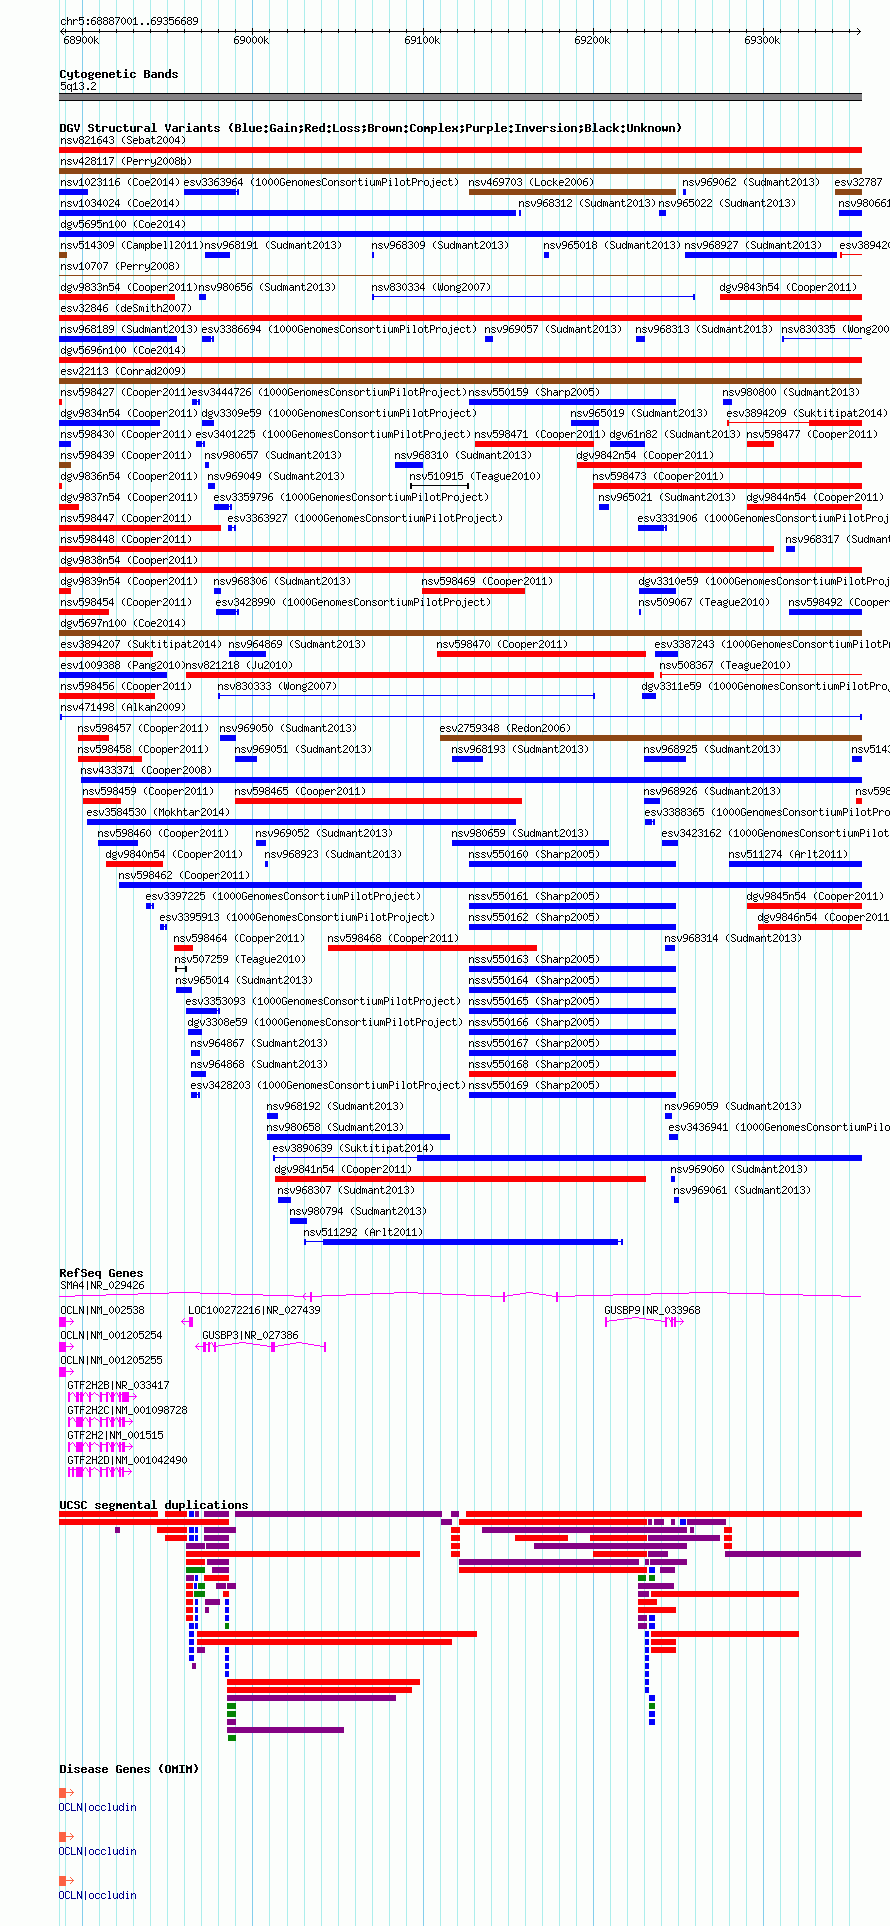
Task: Click the 69100k ruler tick label
Action: 421,40
